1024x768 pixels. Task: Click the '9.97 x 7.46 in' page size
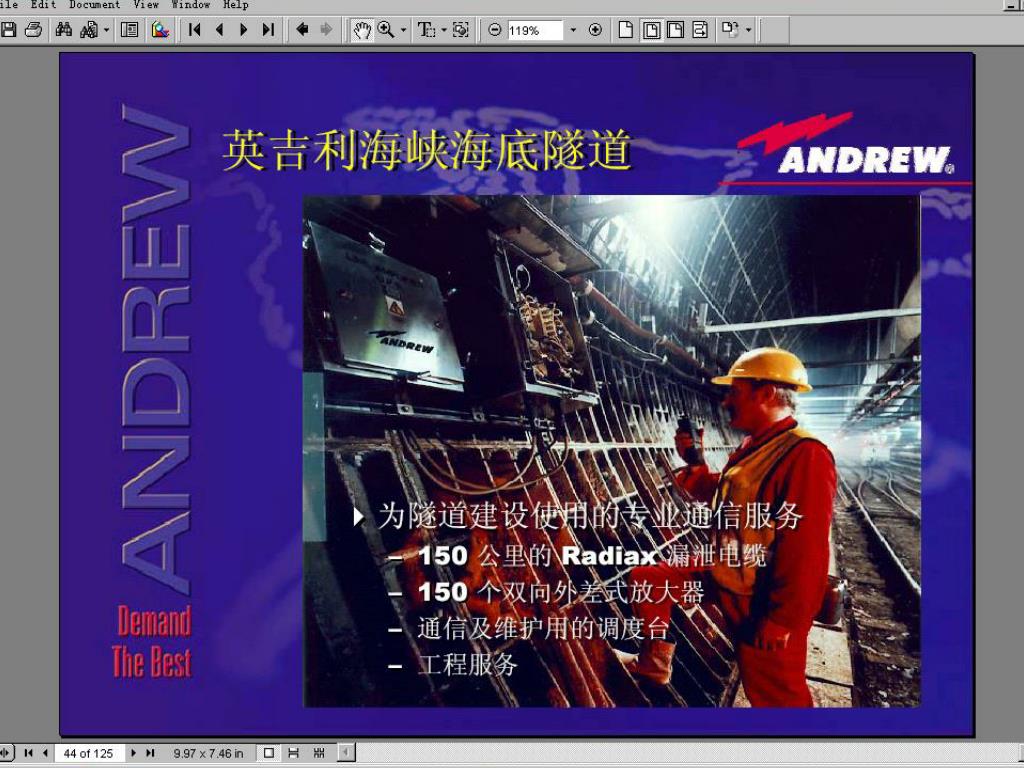point(208,754)
